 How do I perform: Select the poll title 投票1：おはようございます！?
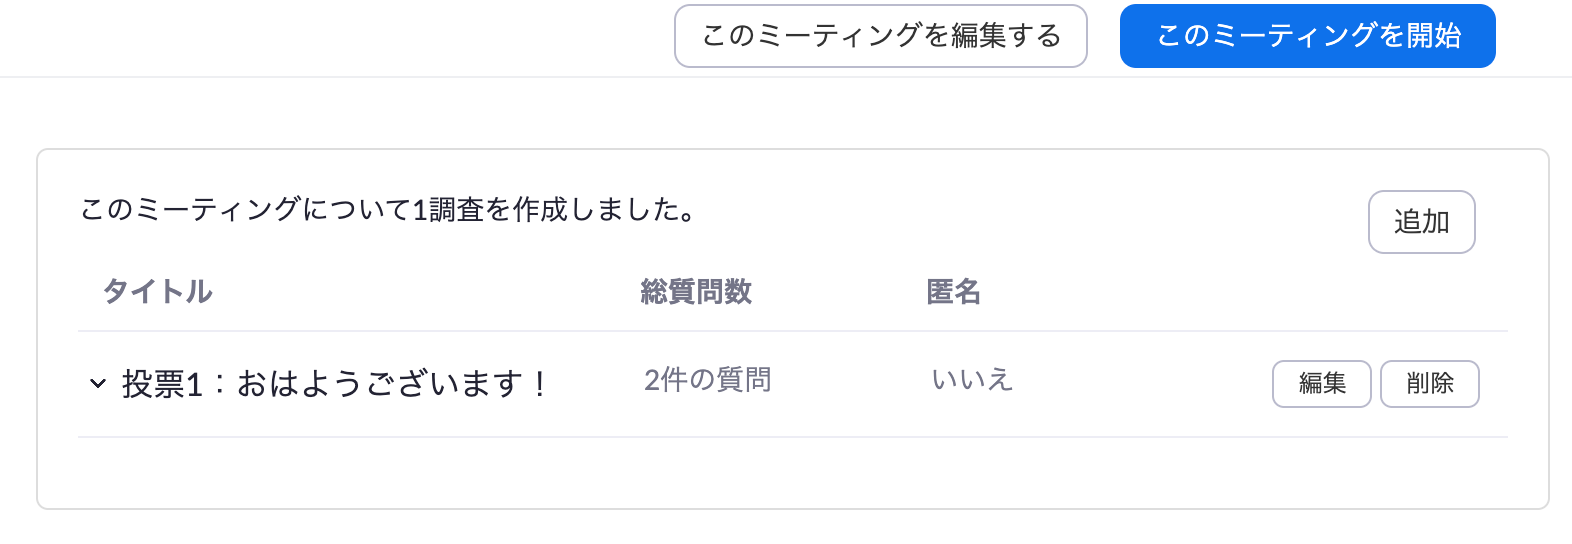pos(336,383)
